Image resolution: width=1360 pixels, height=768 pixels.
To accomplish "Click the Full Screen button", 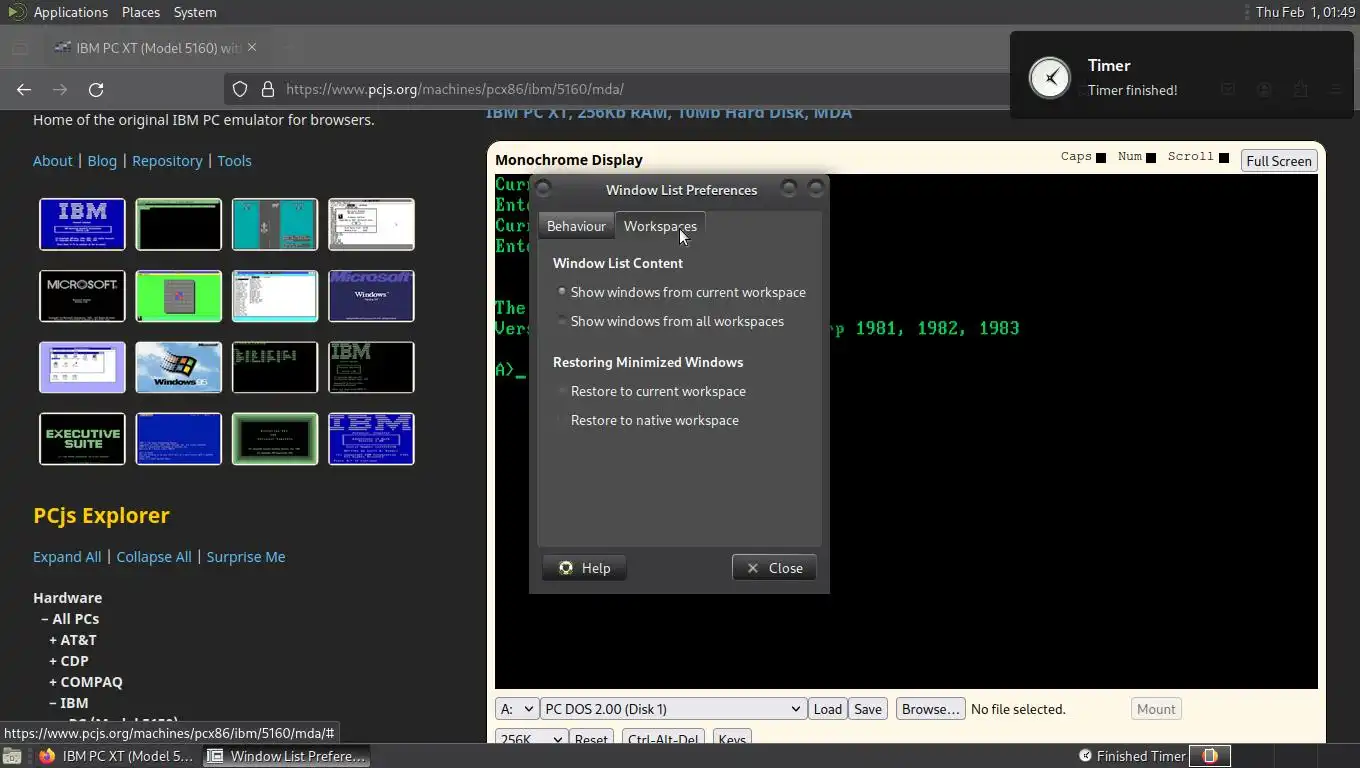I will coord(1279,161).
